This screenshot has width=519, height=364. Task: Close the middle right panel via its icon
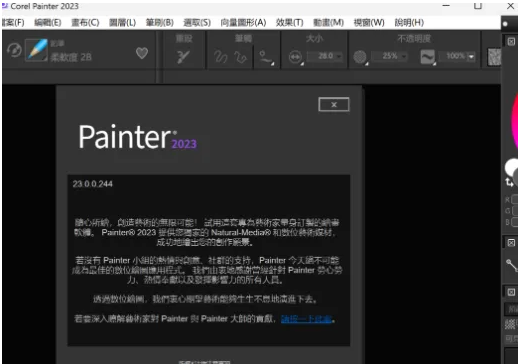point(511,243)
